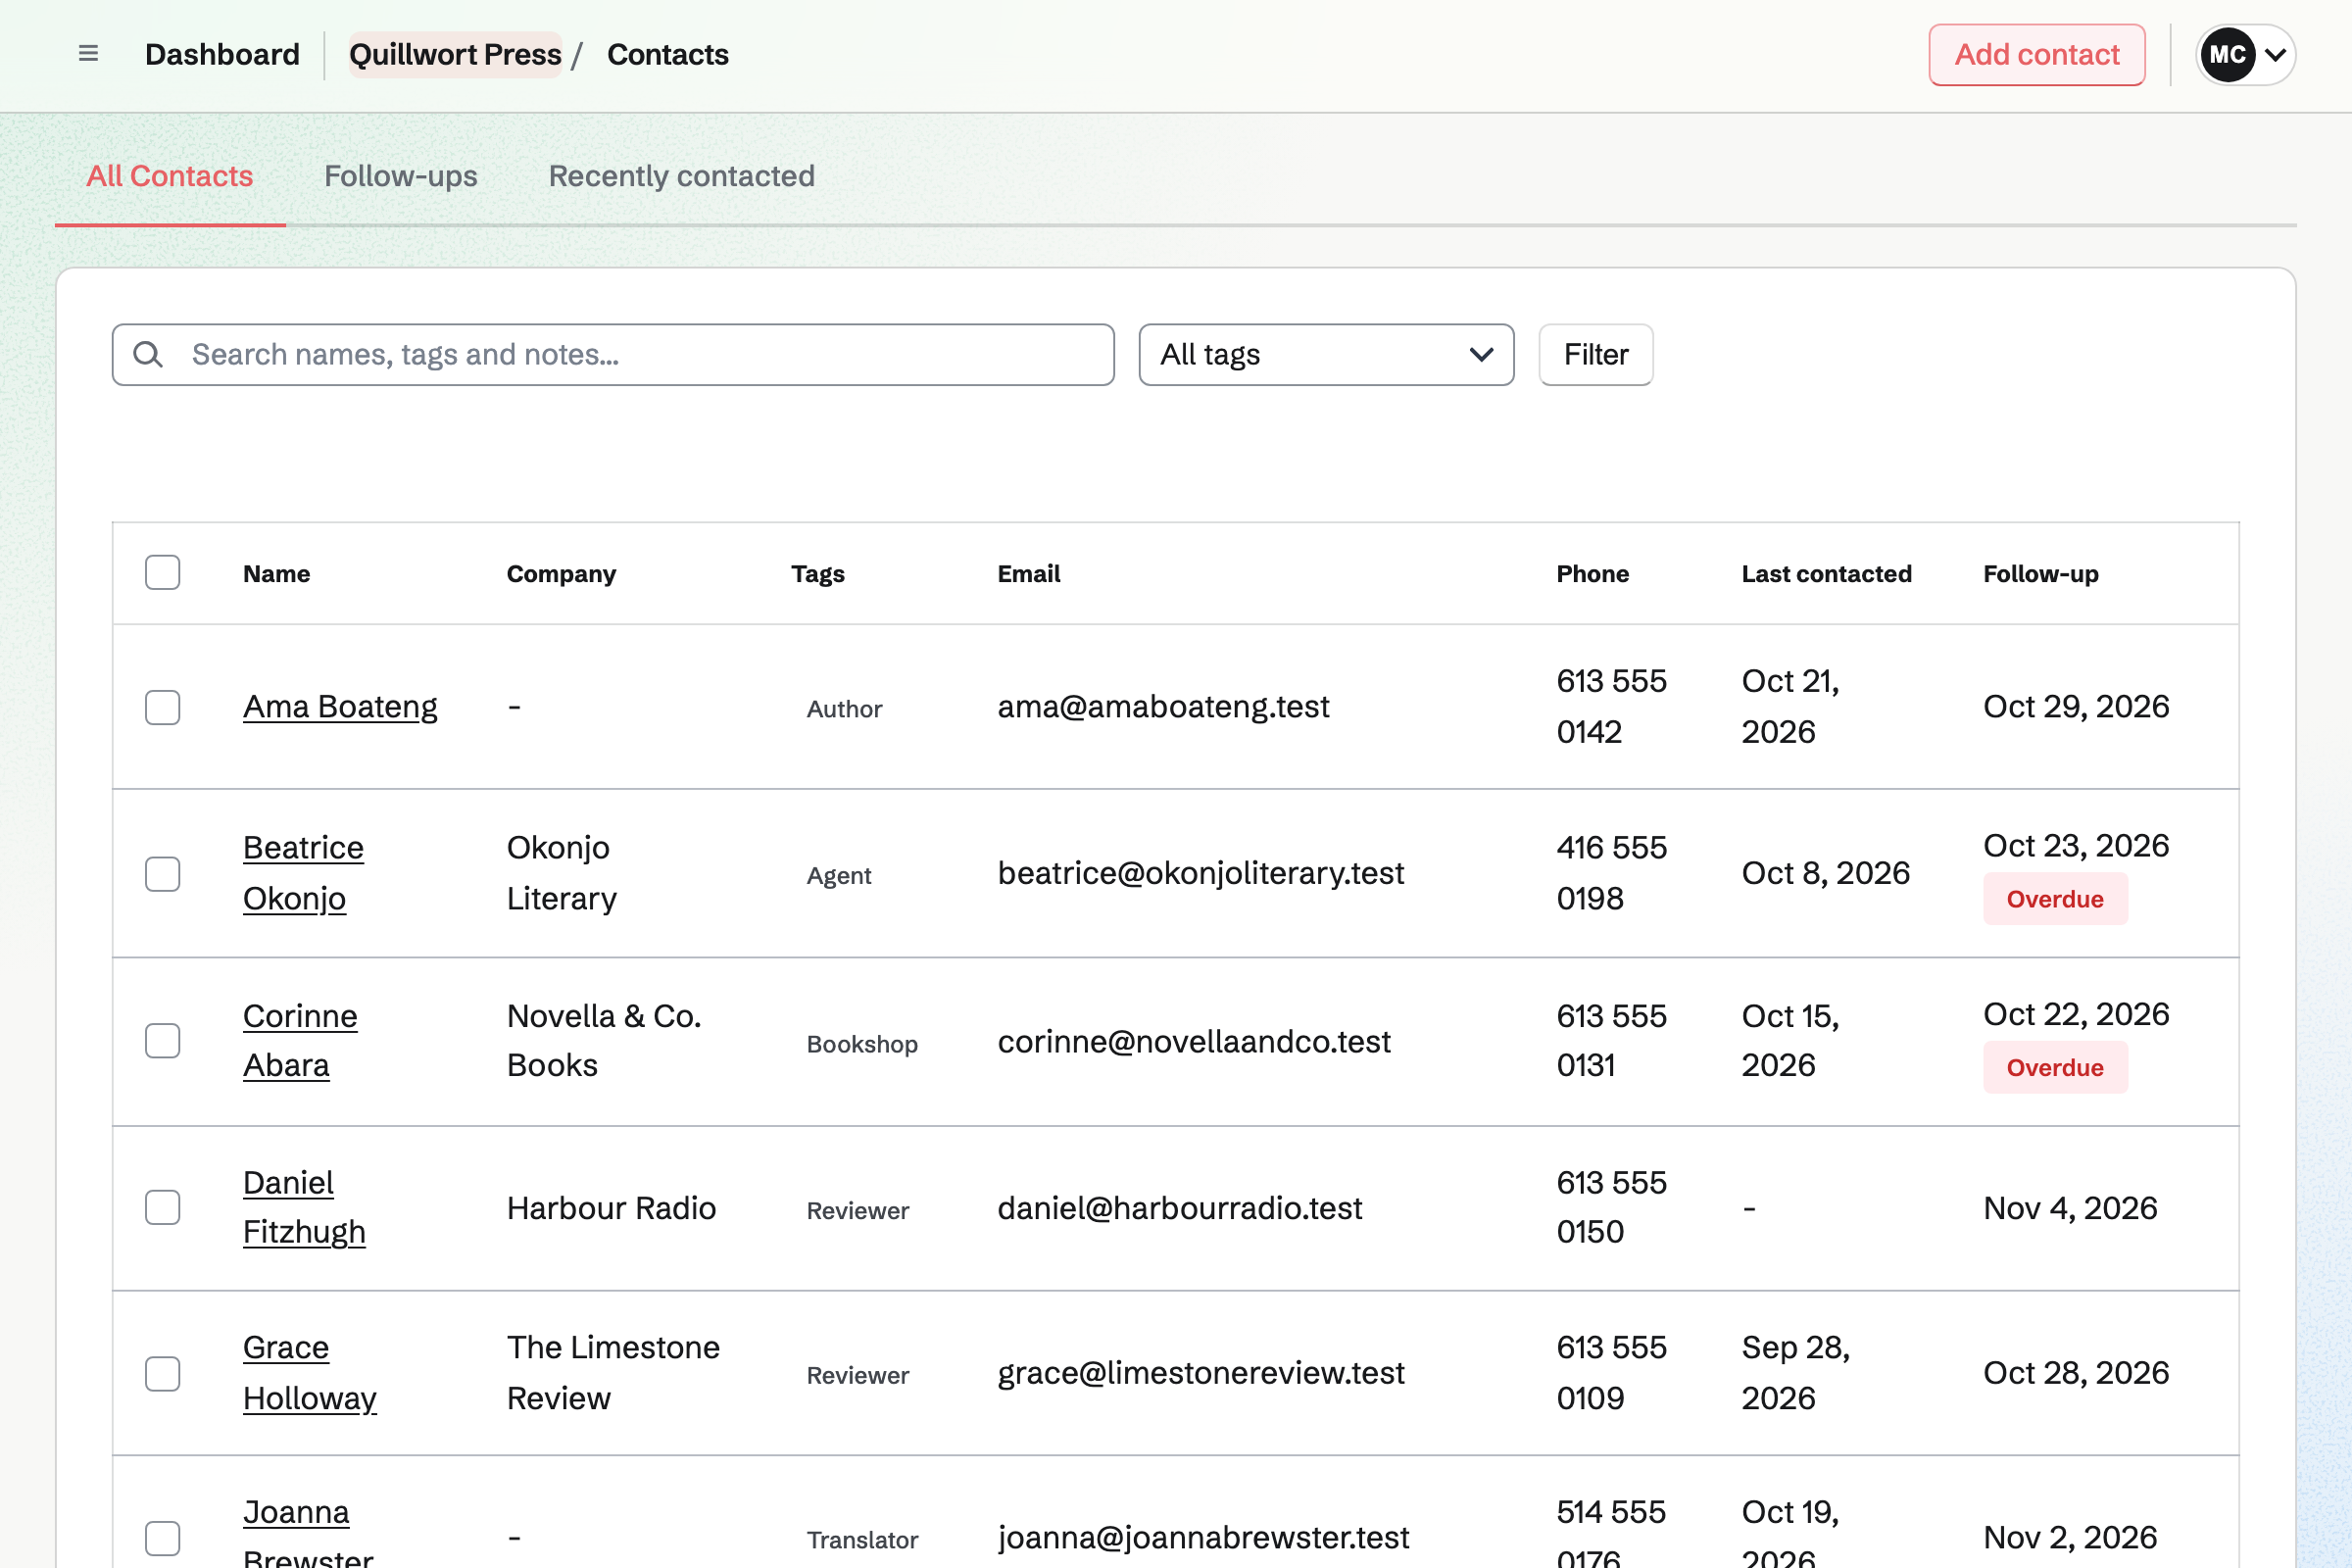
Task: Click follow-up date Nov 4, 2026
Action: (x=2070, y=1208)
